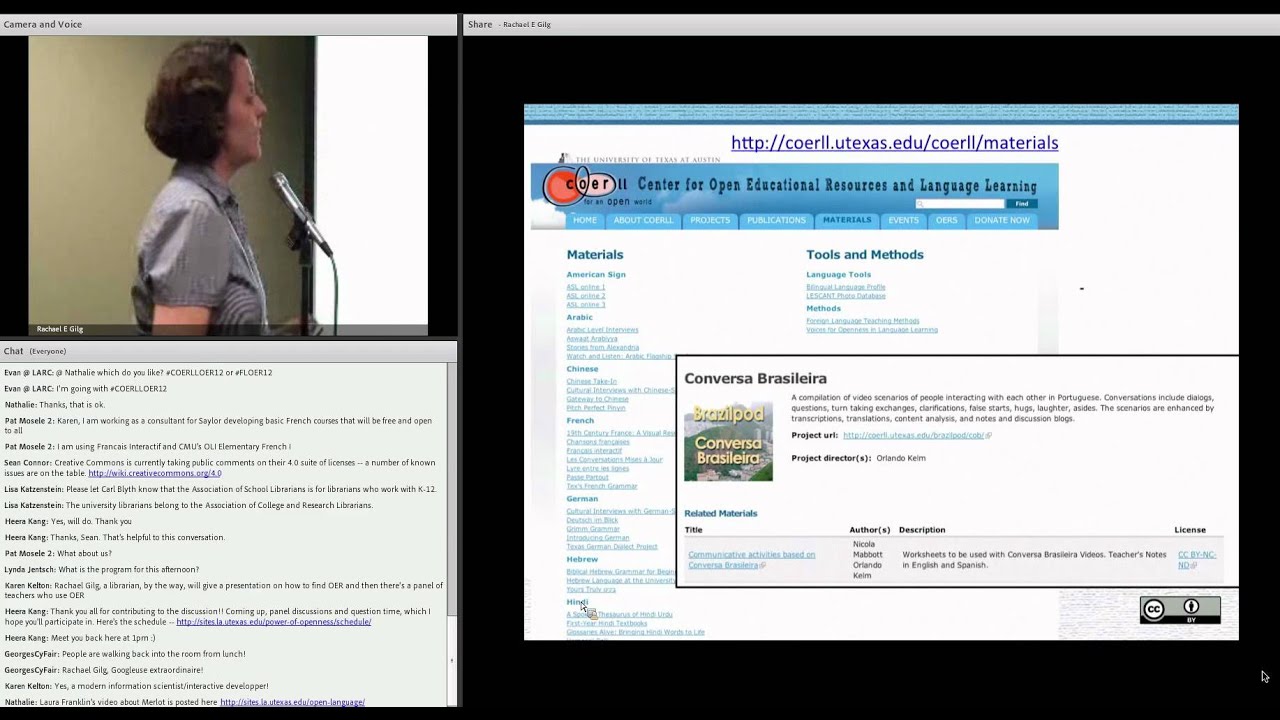Open the Grimm Grammar link

coord(593,529)
